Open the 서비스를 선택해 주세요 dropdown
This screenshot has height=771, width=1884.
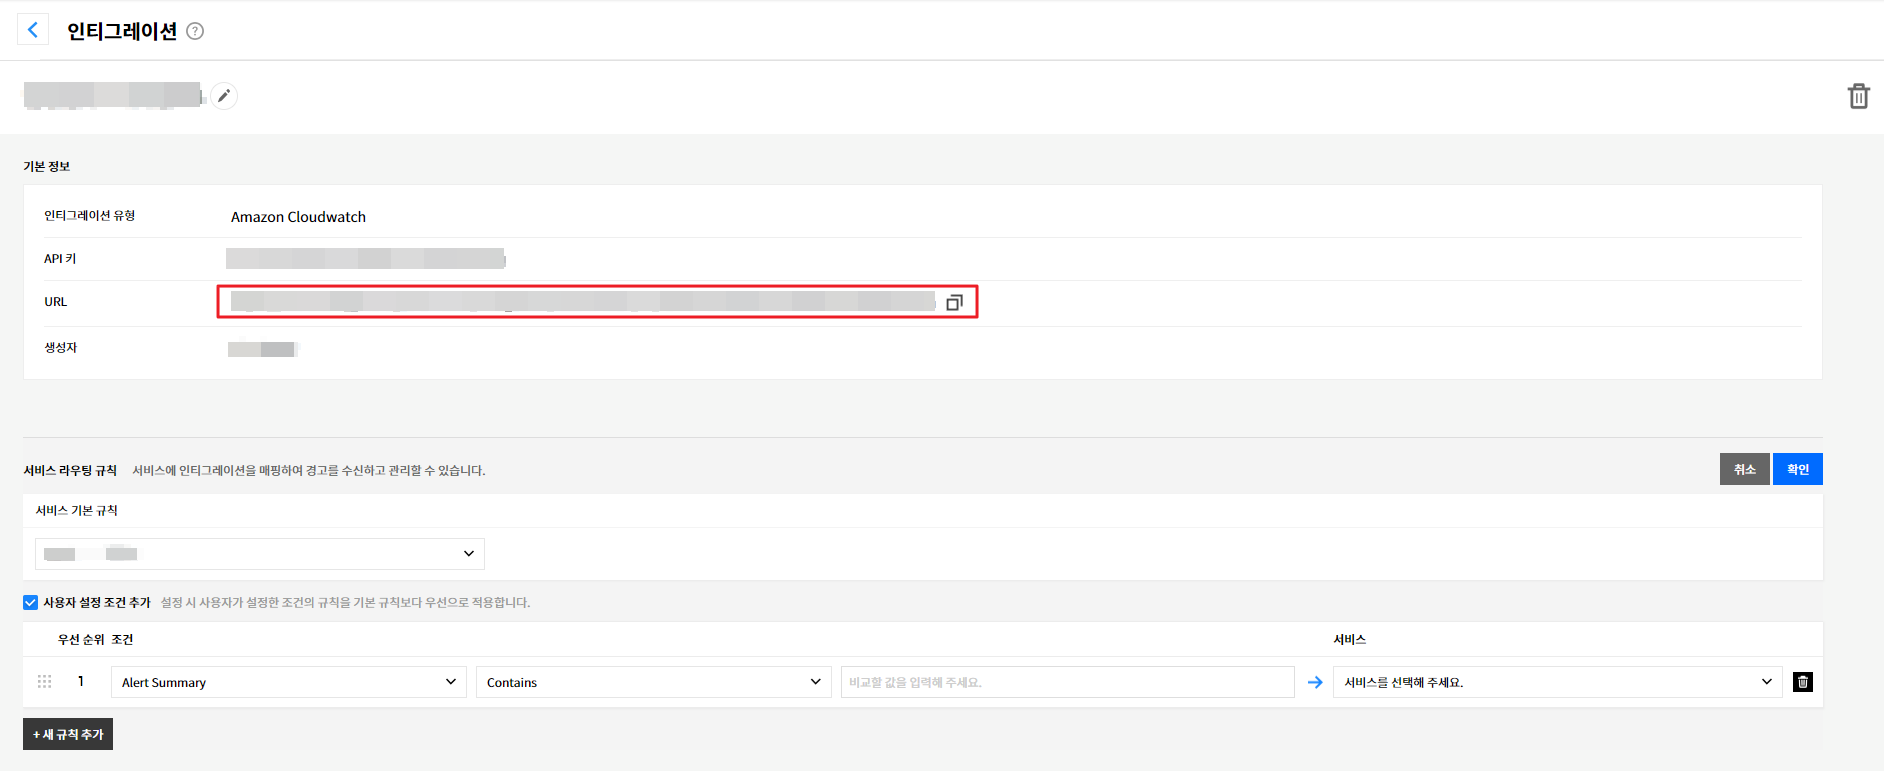pyautogui.click(x=1557, y=682)
